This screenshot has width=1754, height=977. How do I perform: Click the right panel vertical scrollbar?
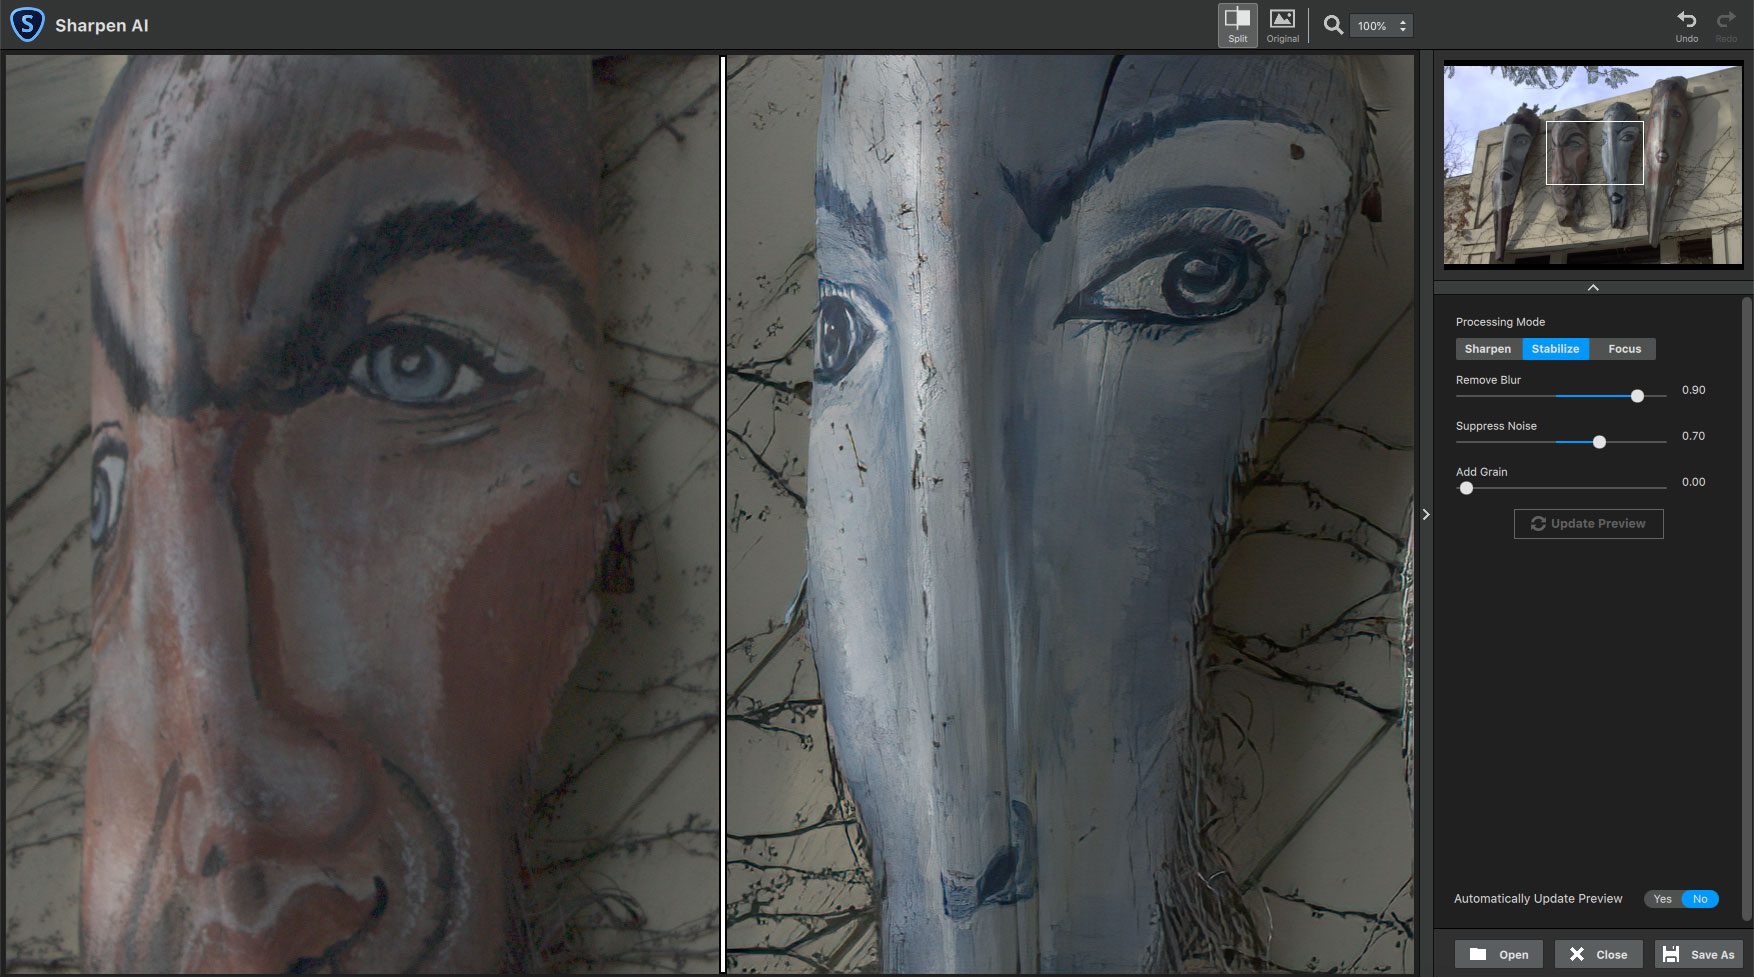click(x=1747, y=608)
